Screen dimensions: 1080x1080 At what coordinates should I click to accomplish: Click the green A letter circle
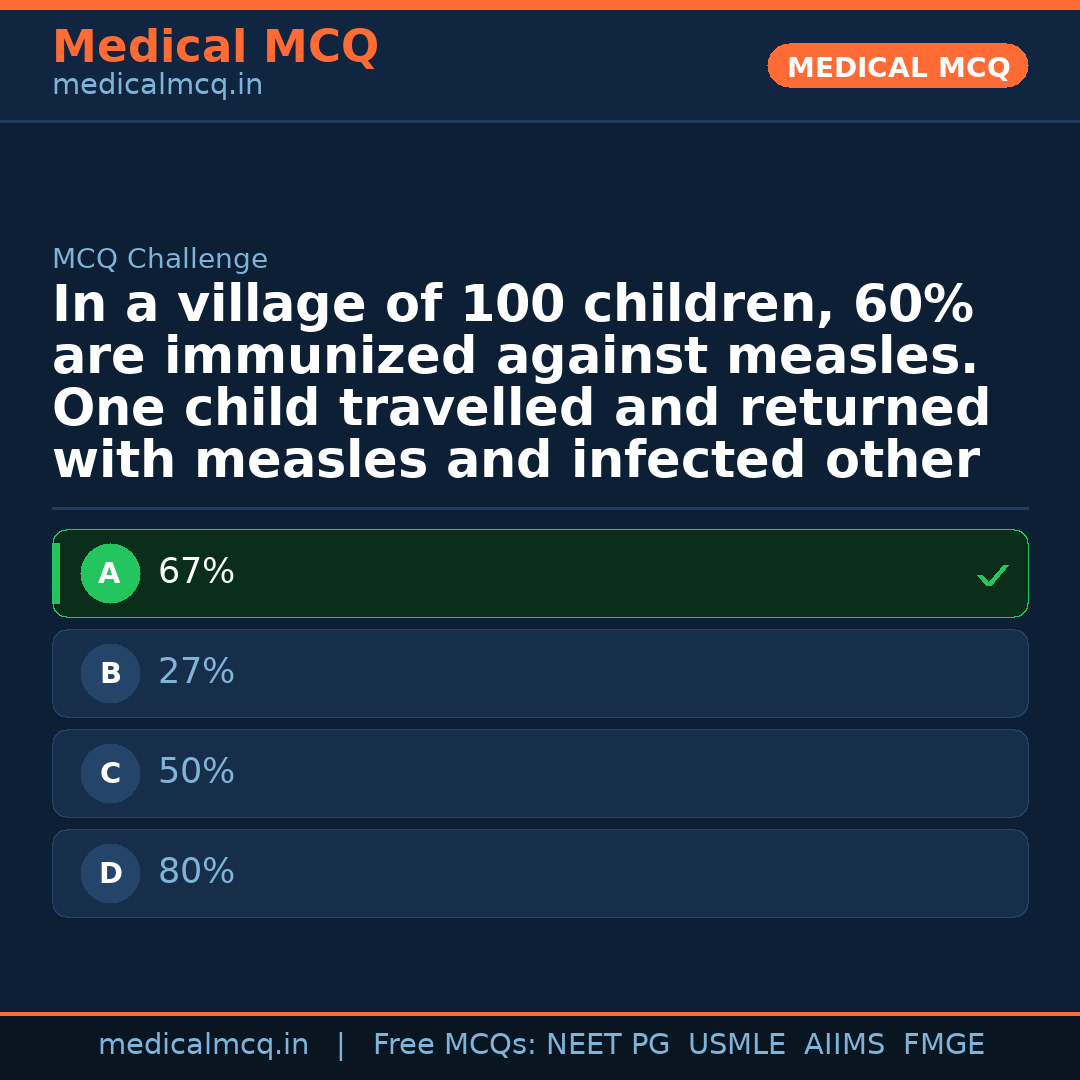point(110,574)
